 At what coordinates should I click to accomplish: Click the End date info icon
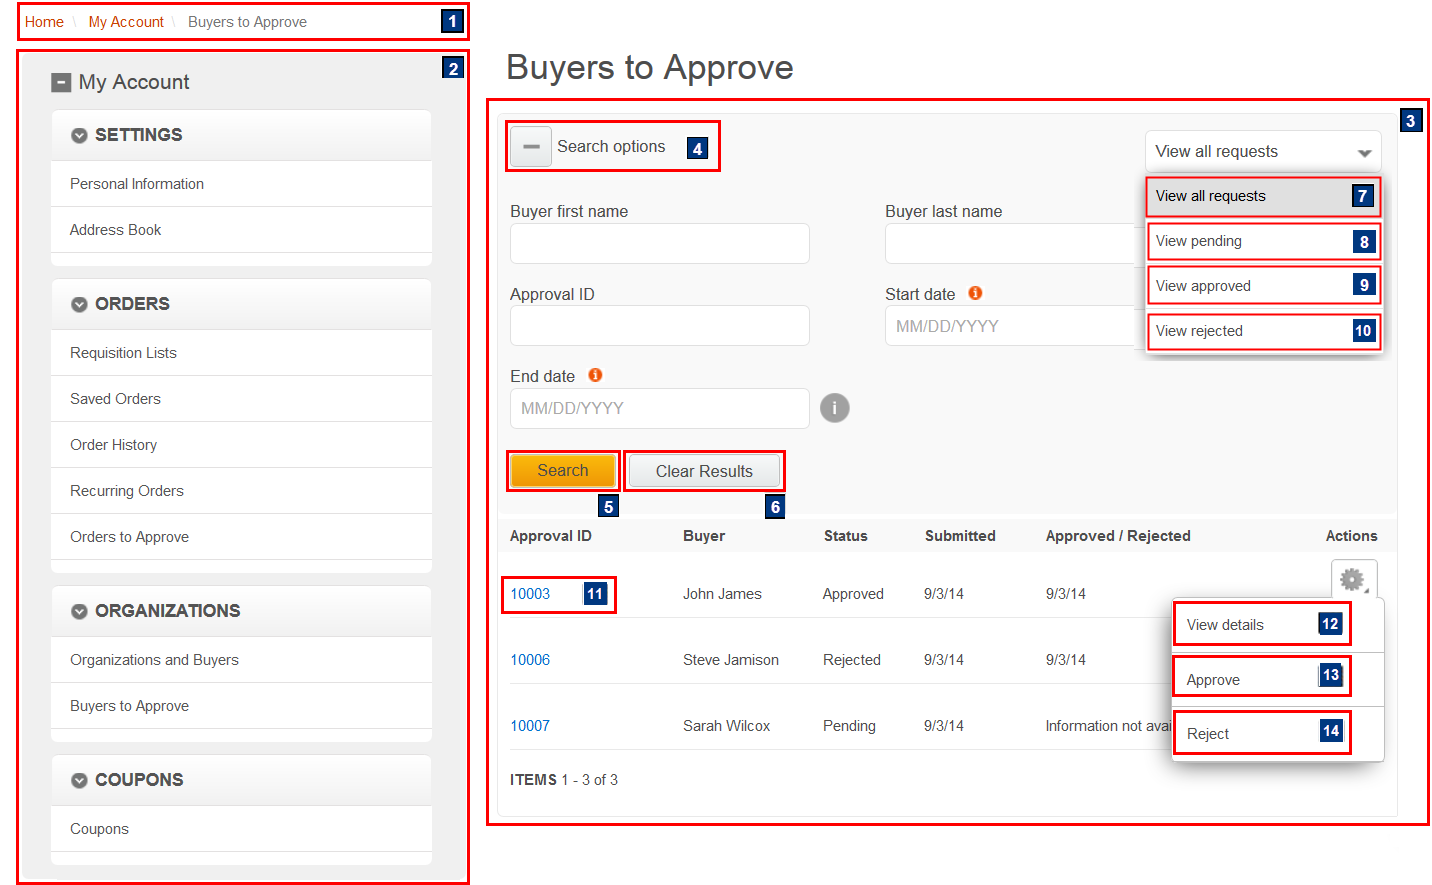tap(595, 374)
